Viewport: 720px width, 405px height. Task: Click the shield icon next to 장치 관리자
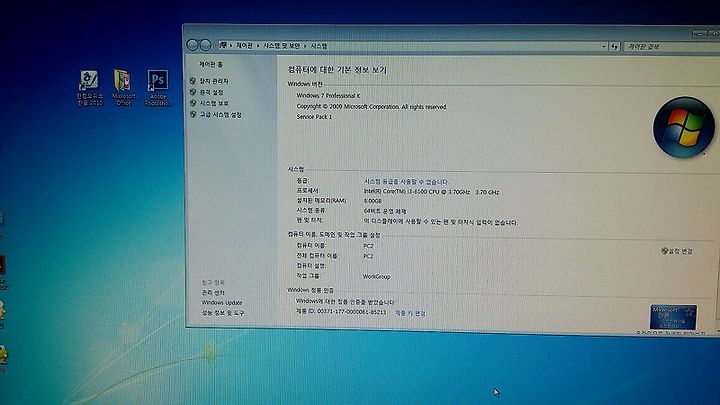pos(193,81)
